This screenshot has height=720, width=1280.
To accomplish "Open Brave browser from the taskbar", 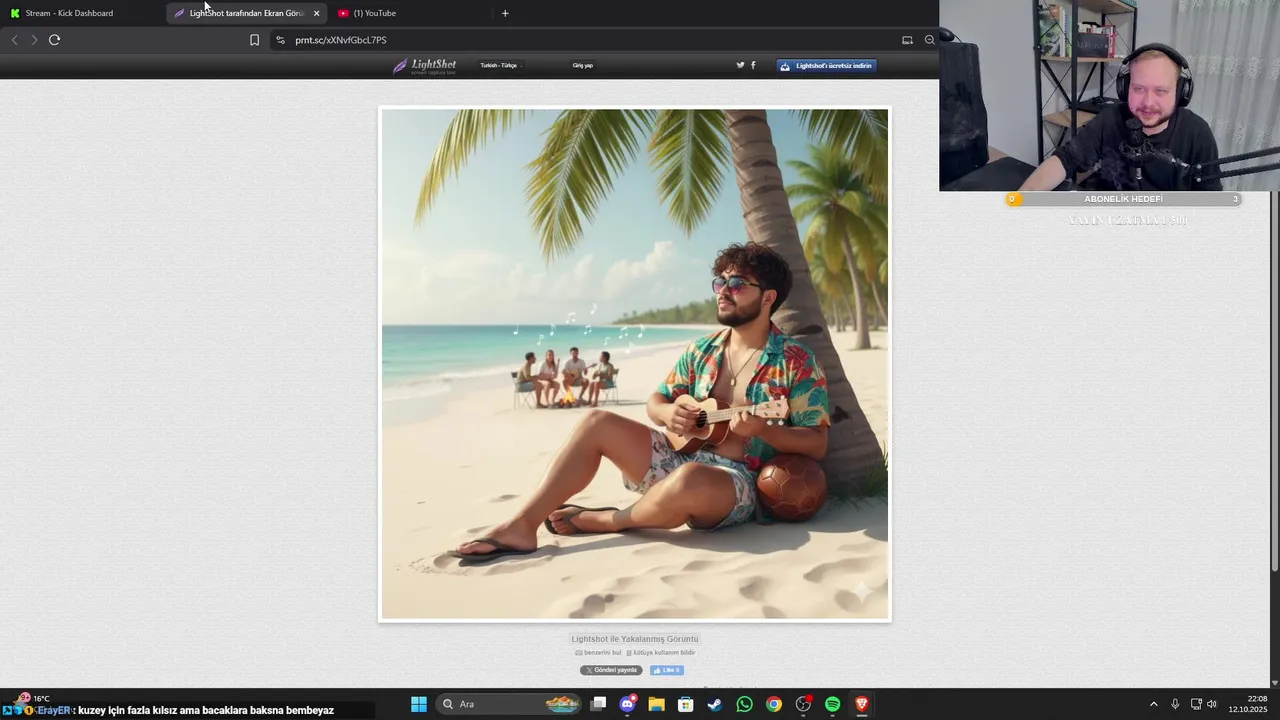I will click(862, 704).
